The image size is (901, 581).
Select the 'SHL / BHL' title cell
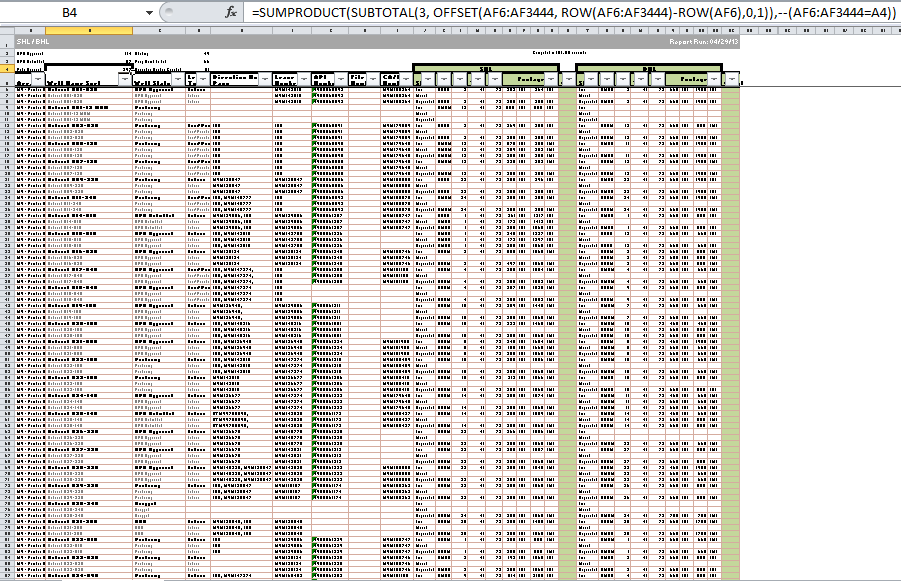click(x=33, y=42)
